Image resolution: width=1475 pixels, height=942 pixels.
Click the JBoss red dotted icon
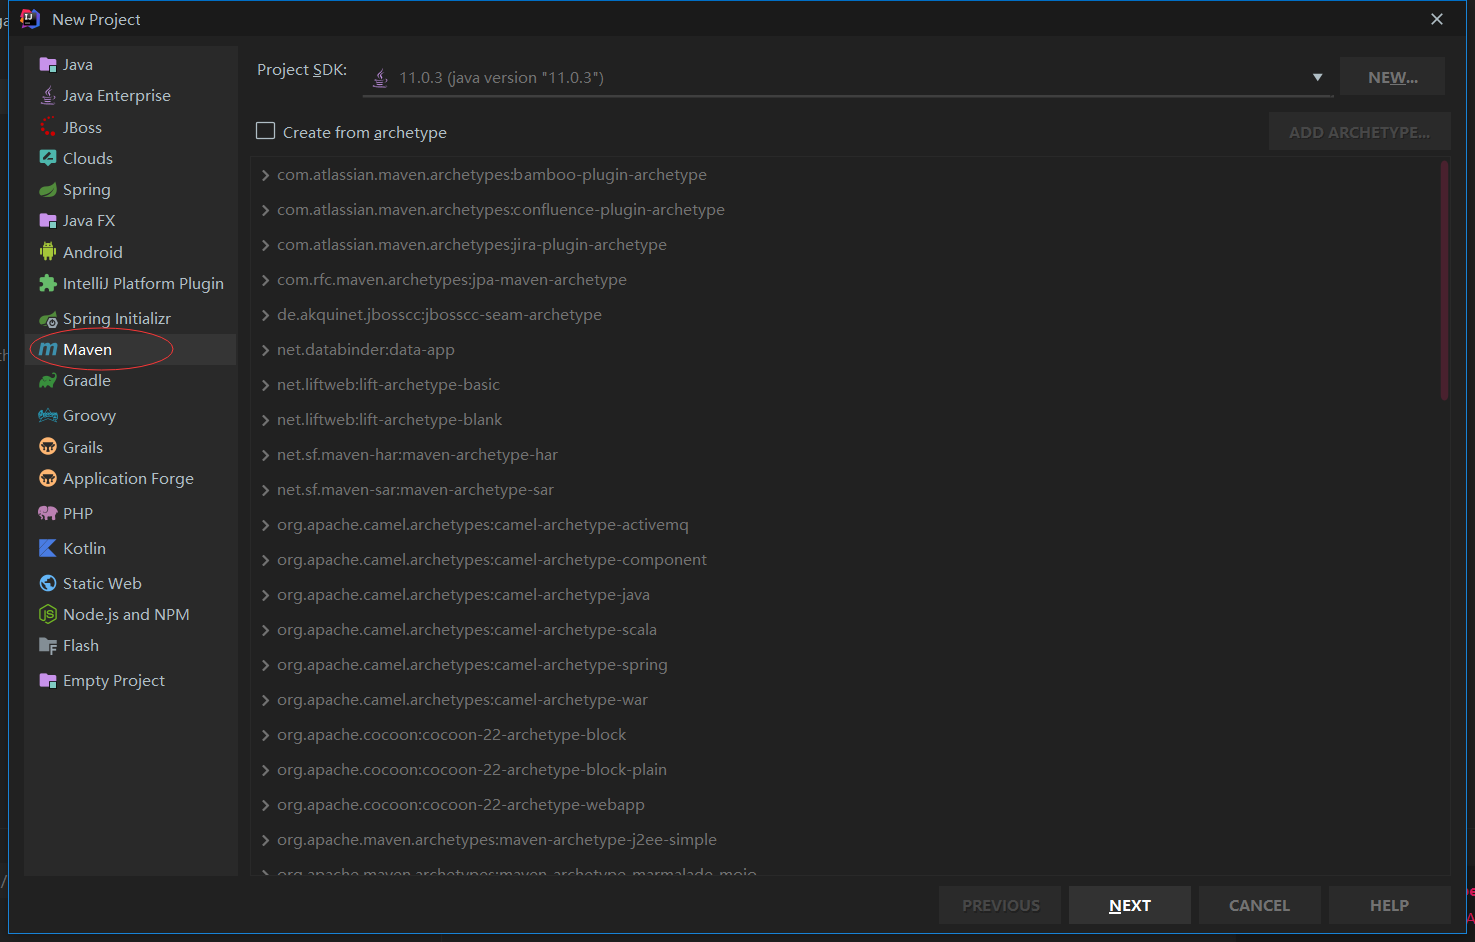(x=47, y=128)
